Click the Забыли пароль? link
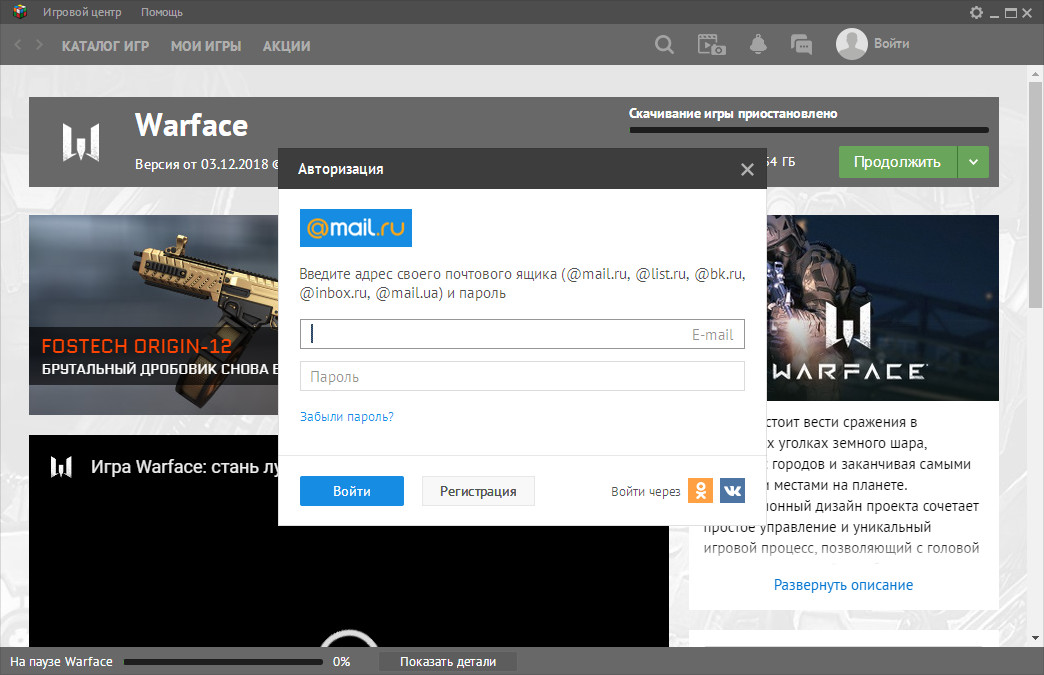Screen dimensions: 1044x675 346,417
